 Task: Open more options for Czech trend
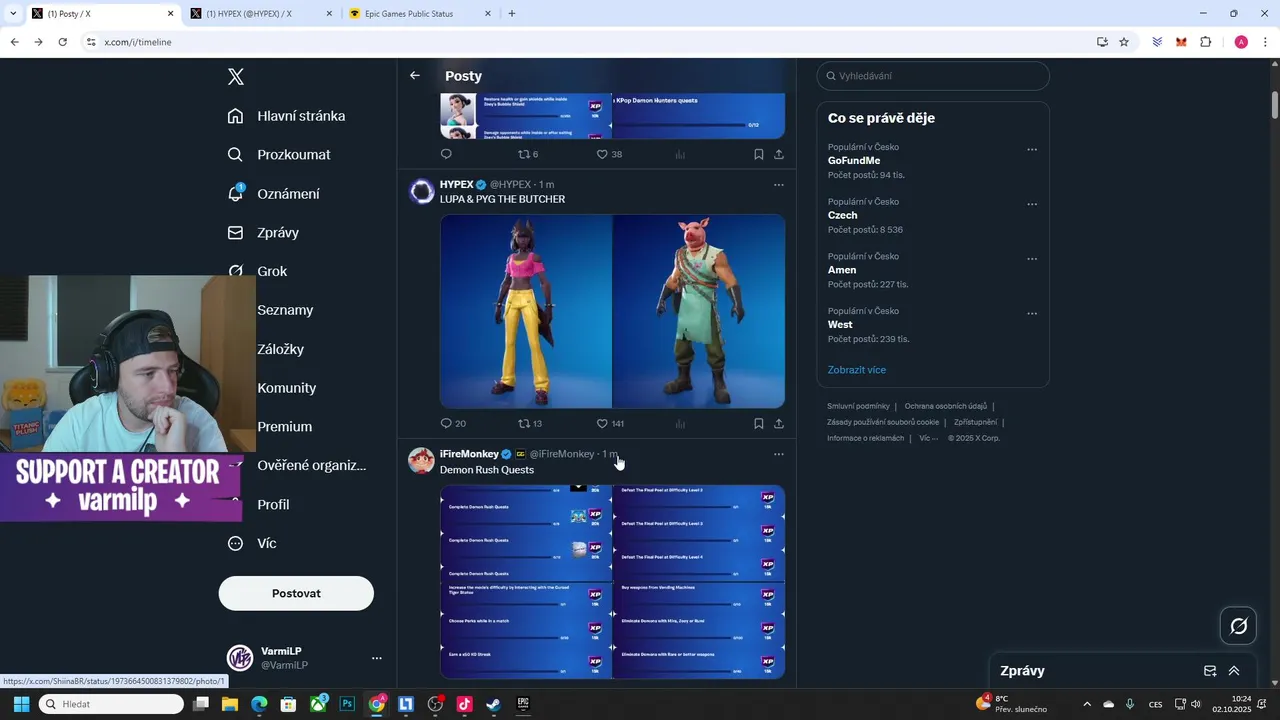coord(1032,204)
